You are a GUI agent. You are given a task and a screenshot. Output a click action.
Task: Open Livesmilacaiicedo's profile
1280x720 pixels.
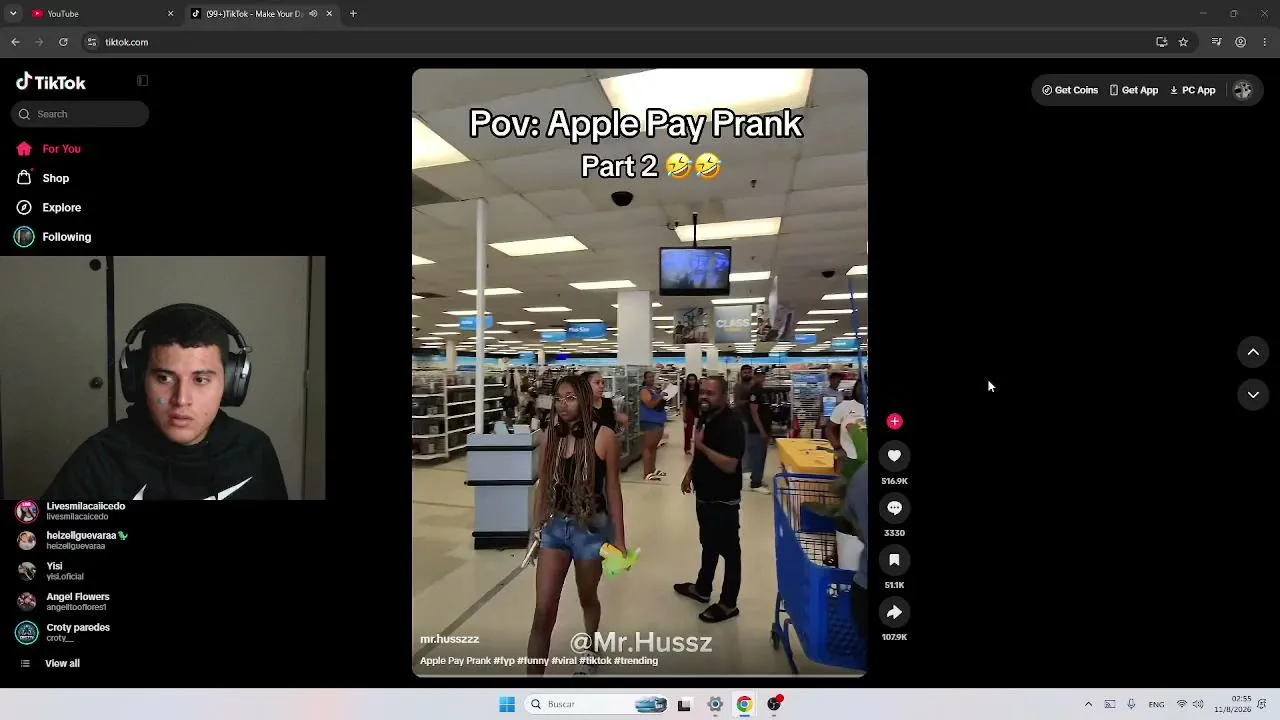click(72, 511)
